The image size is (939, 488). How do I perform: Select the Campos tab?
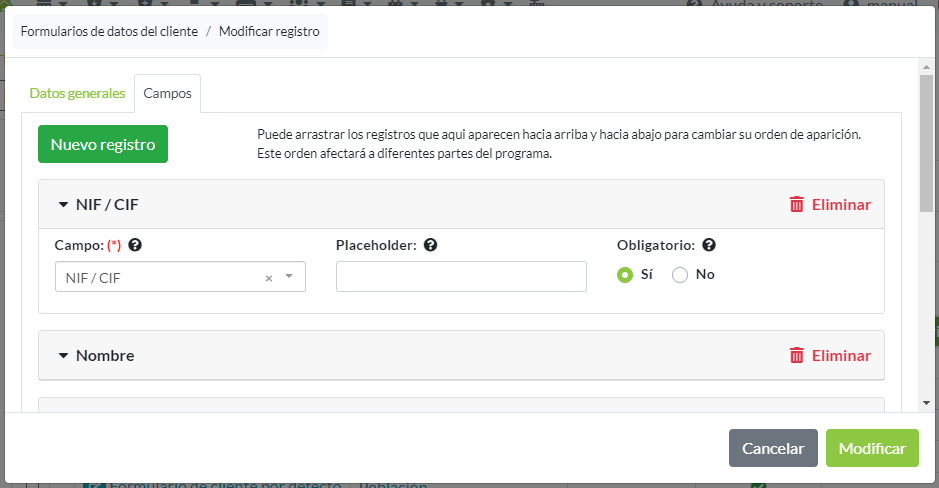[x=168, y=93]
